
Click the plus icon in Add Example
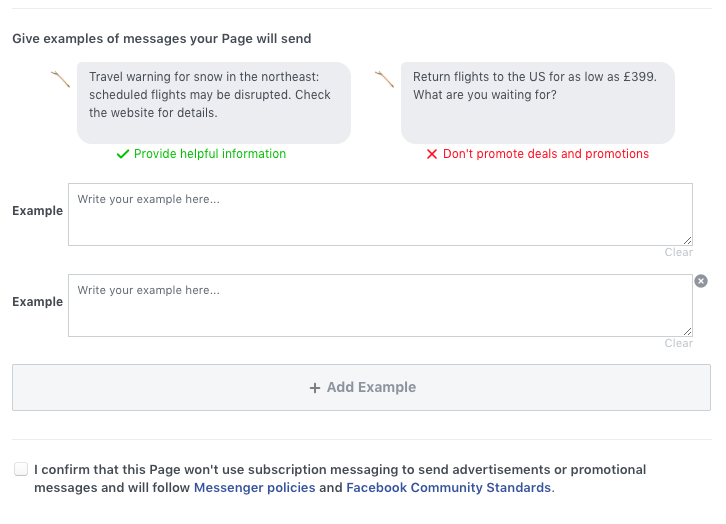tap(315, 388)
